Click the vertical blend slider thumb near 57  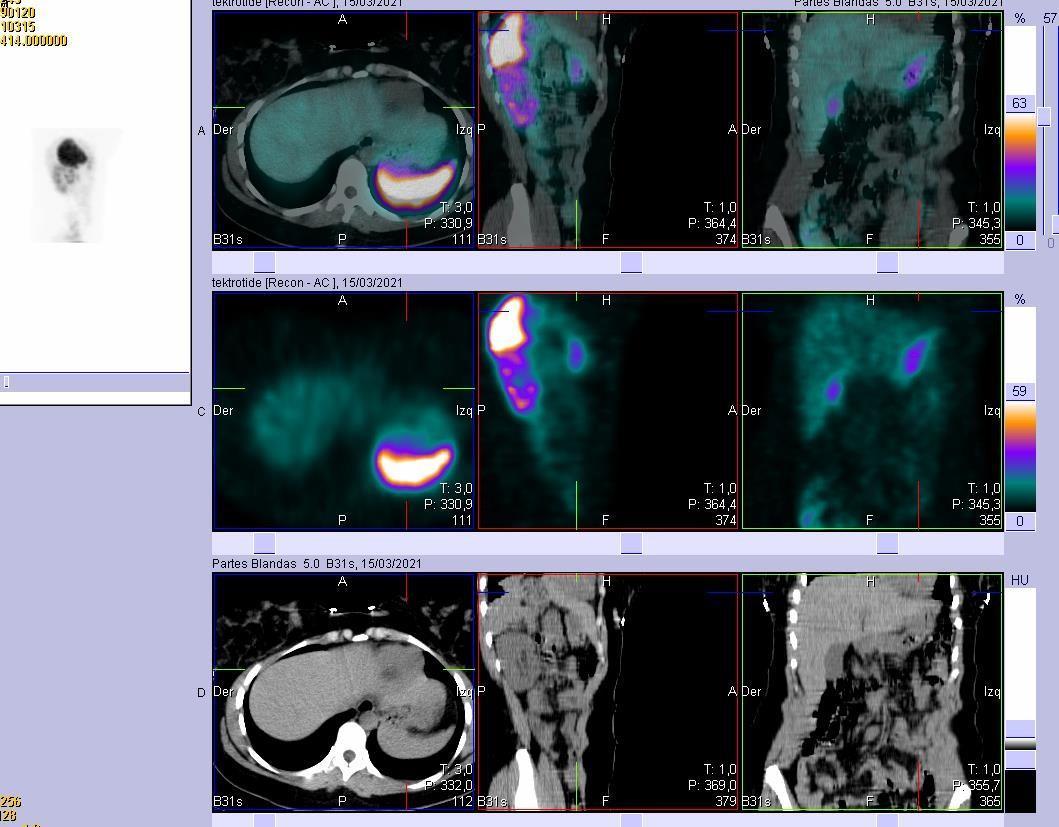coord(1044,116)
